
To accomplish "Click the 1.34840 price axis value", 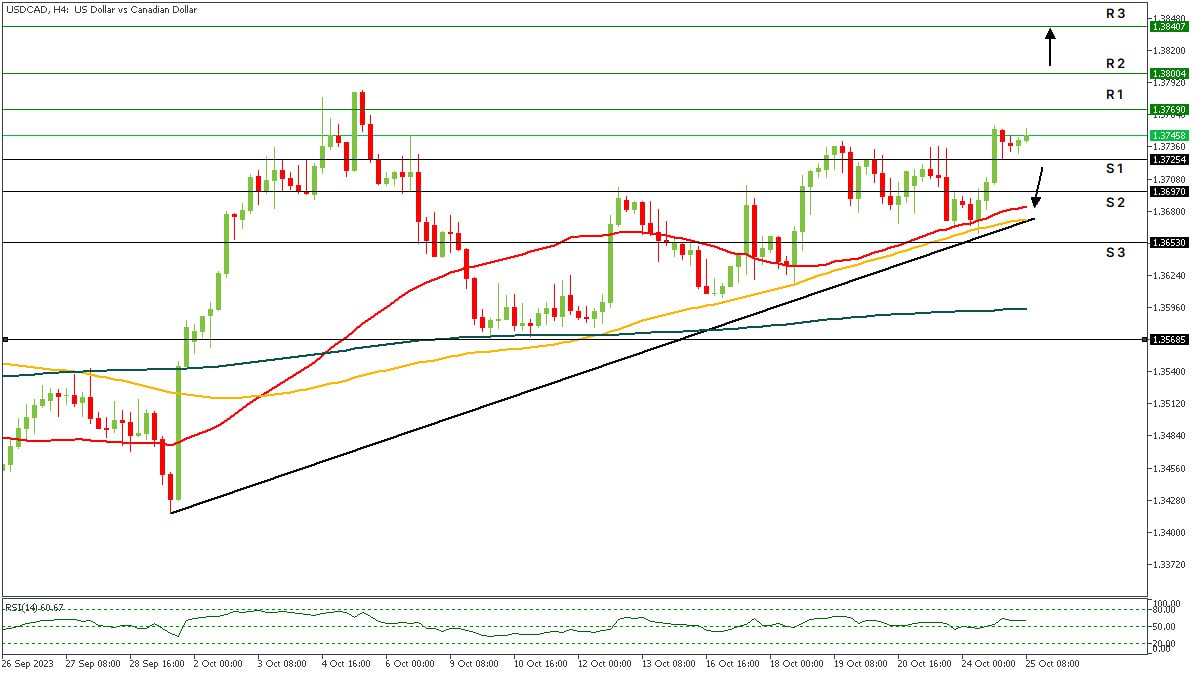I will tap(1168, 435).
